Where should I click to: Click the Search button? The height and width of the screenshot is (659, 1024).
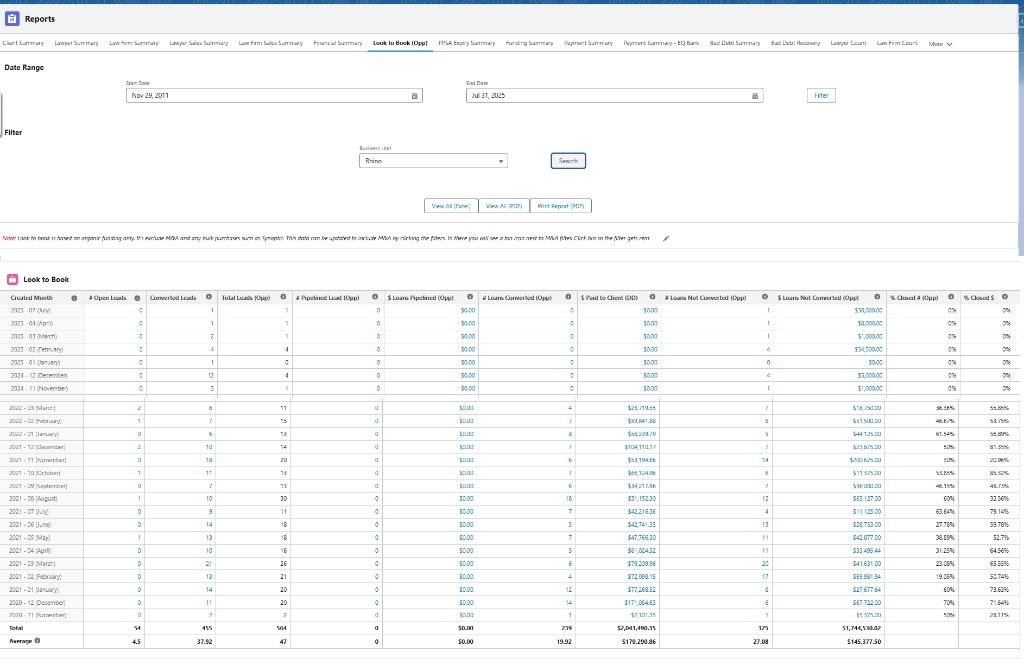click(568, 161)
